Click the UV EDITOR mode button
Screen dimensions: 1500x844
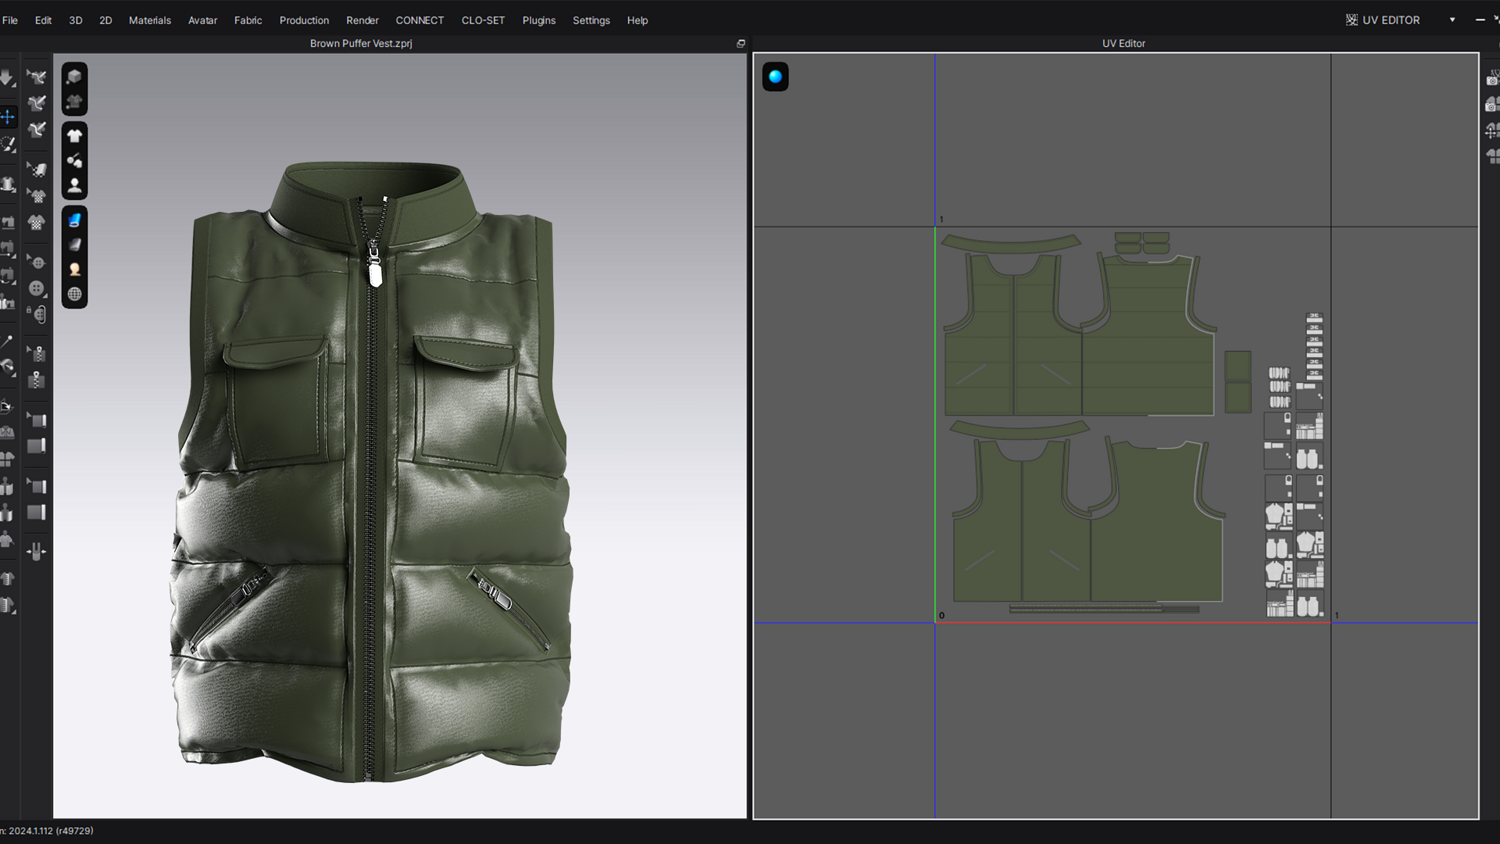pyautogui.click(x=1383, y=20)
